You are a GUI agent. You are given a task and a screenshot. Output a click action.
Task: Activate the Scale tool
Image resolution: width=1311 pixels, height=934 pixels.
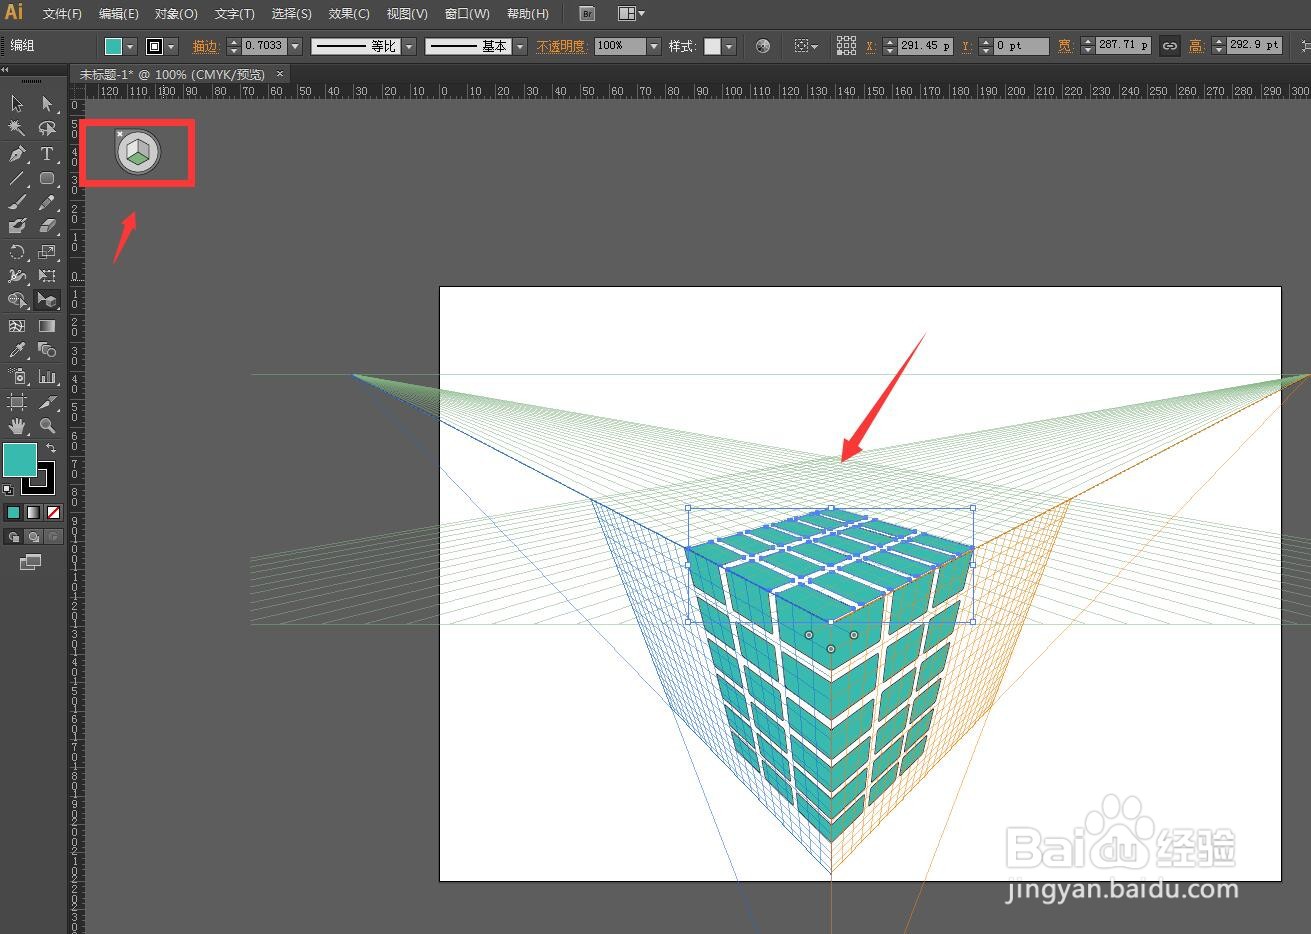47,252
